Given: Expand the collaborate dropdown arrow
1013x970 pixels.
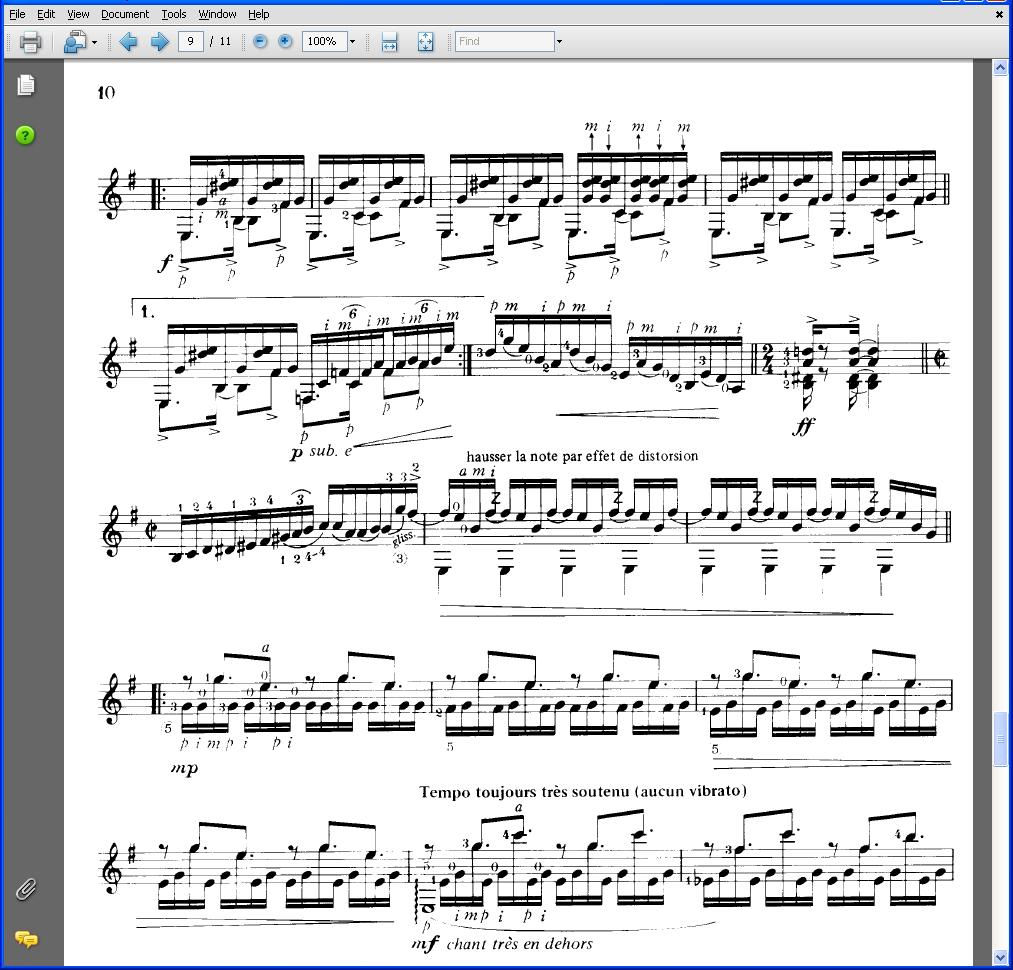Looking at the screenshot, I should (94, 43).
